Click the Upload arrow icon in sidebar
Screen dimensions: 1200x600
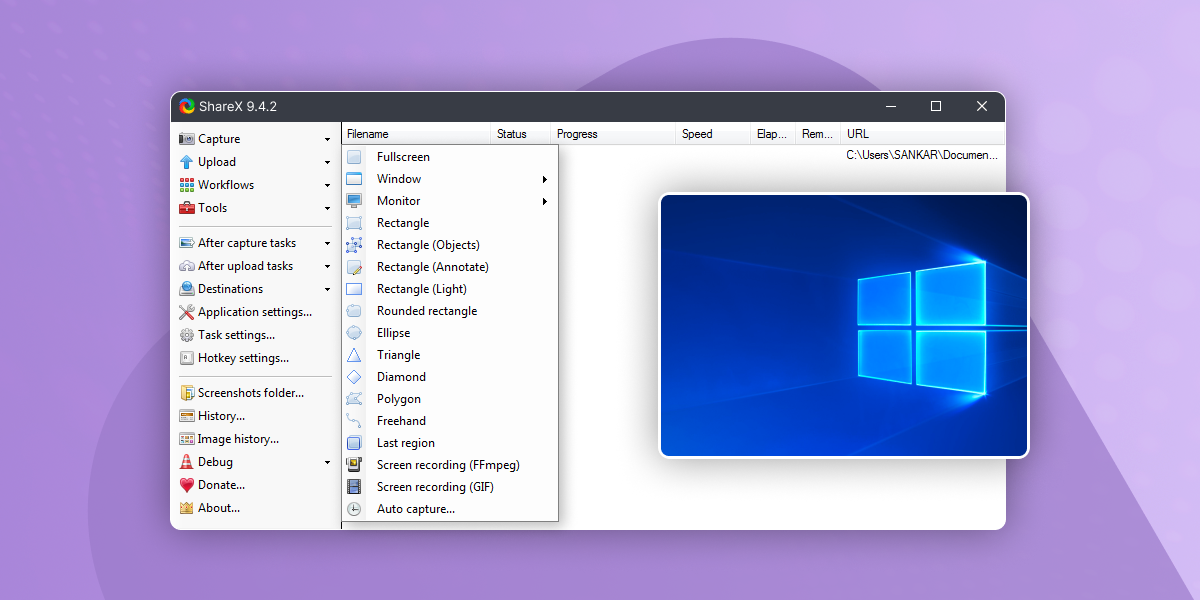pyautogui.click(x=186, y=162)
